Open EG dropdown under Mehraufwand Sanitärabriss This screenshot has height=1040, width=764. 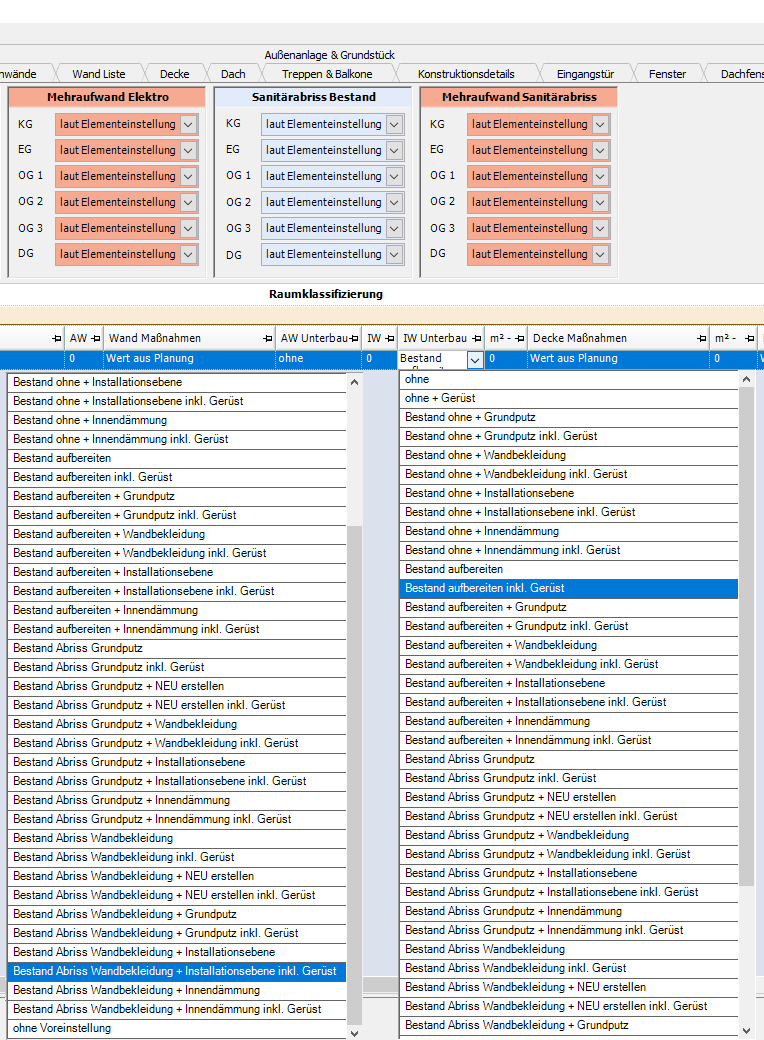coord(601,150)
